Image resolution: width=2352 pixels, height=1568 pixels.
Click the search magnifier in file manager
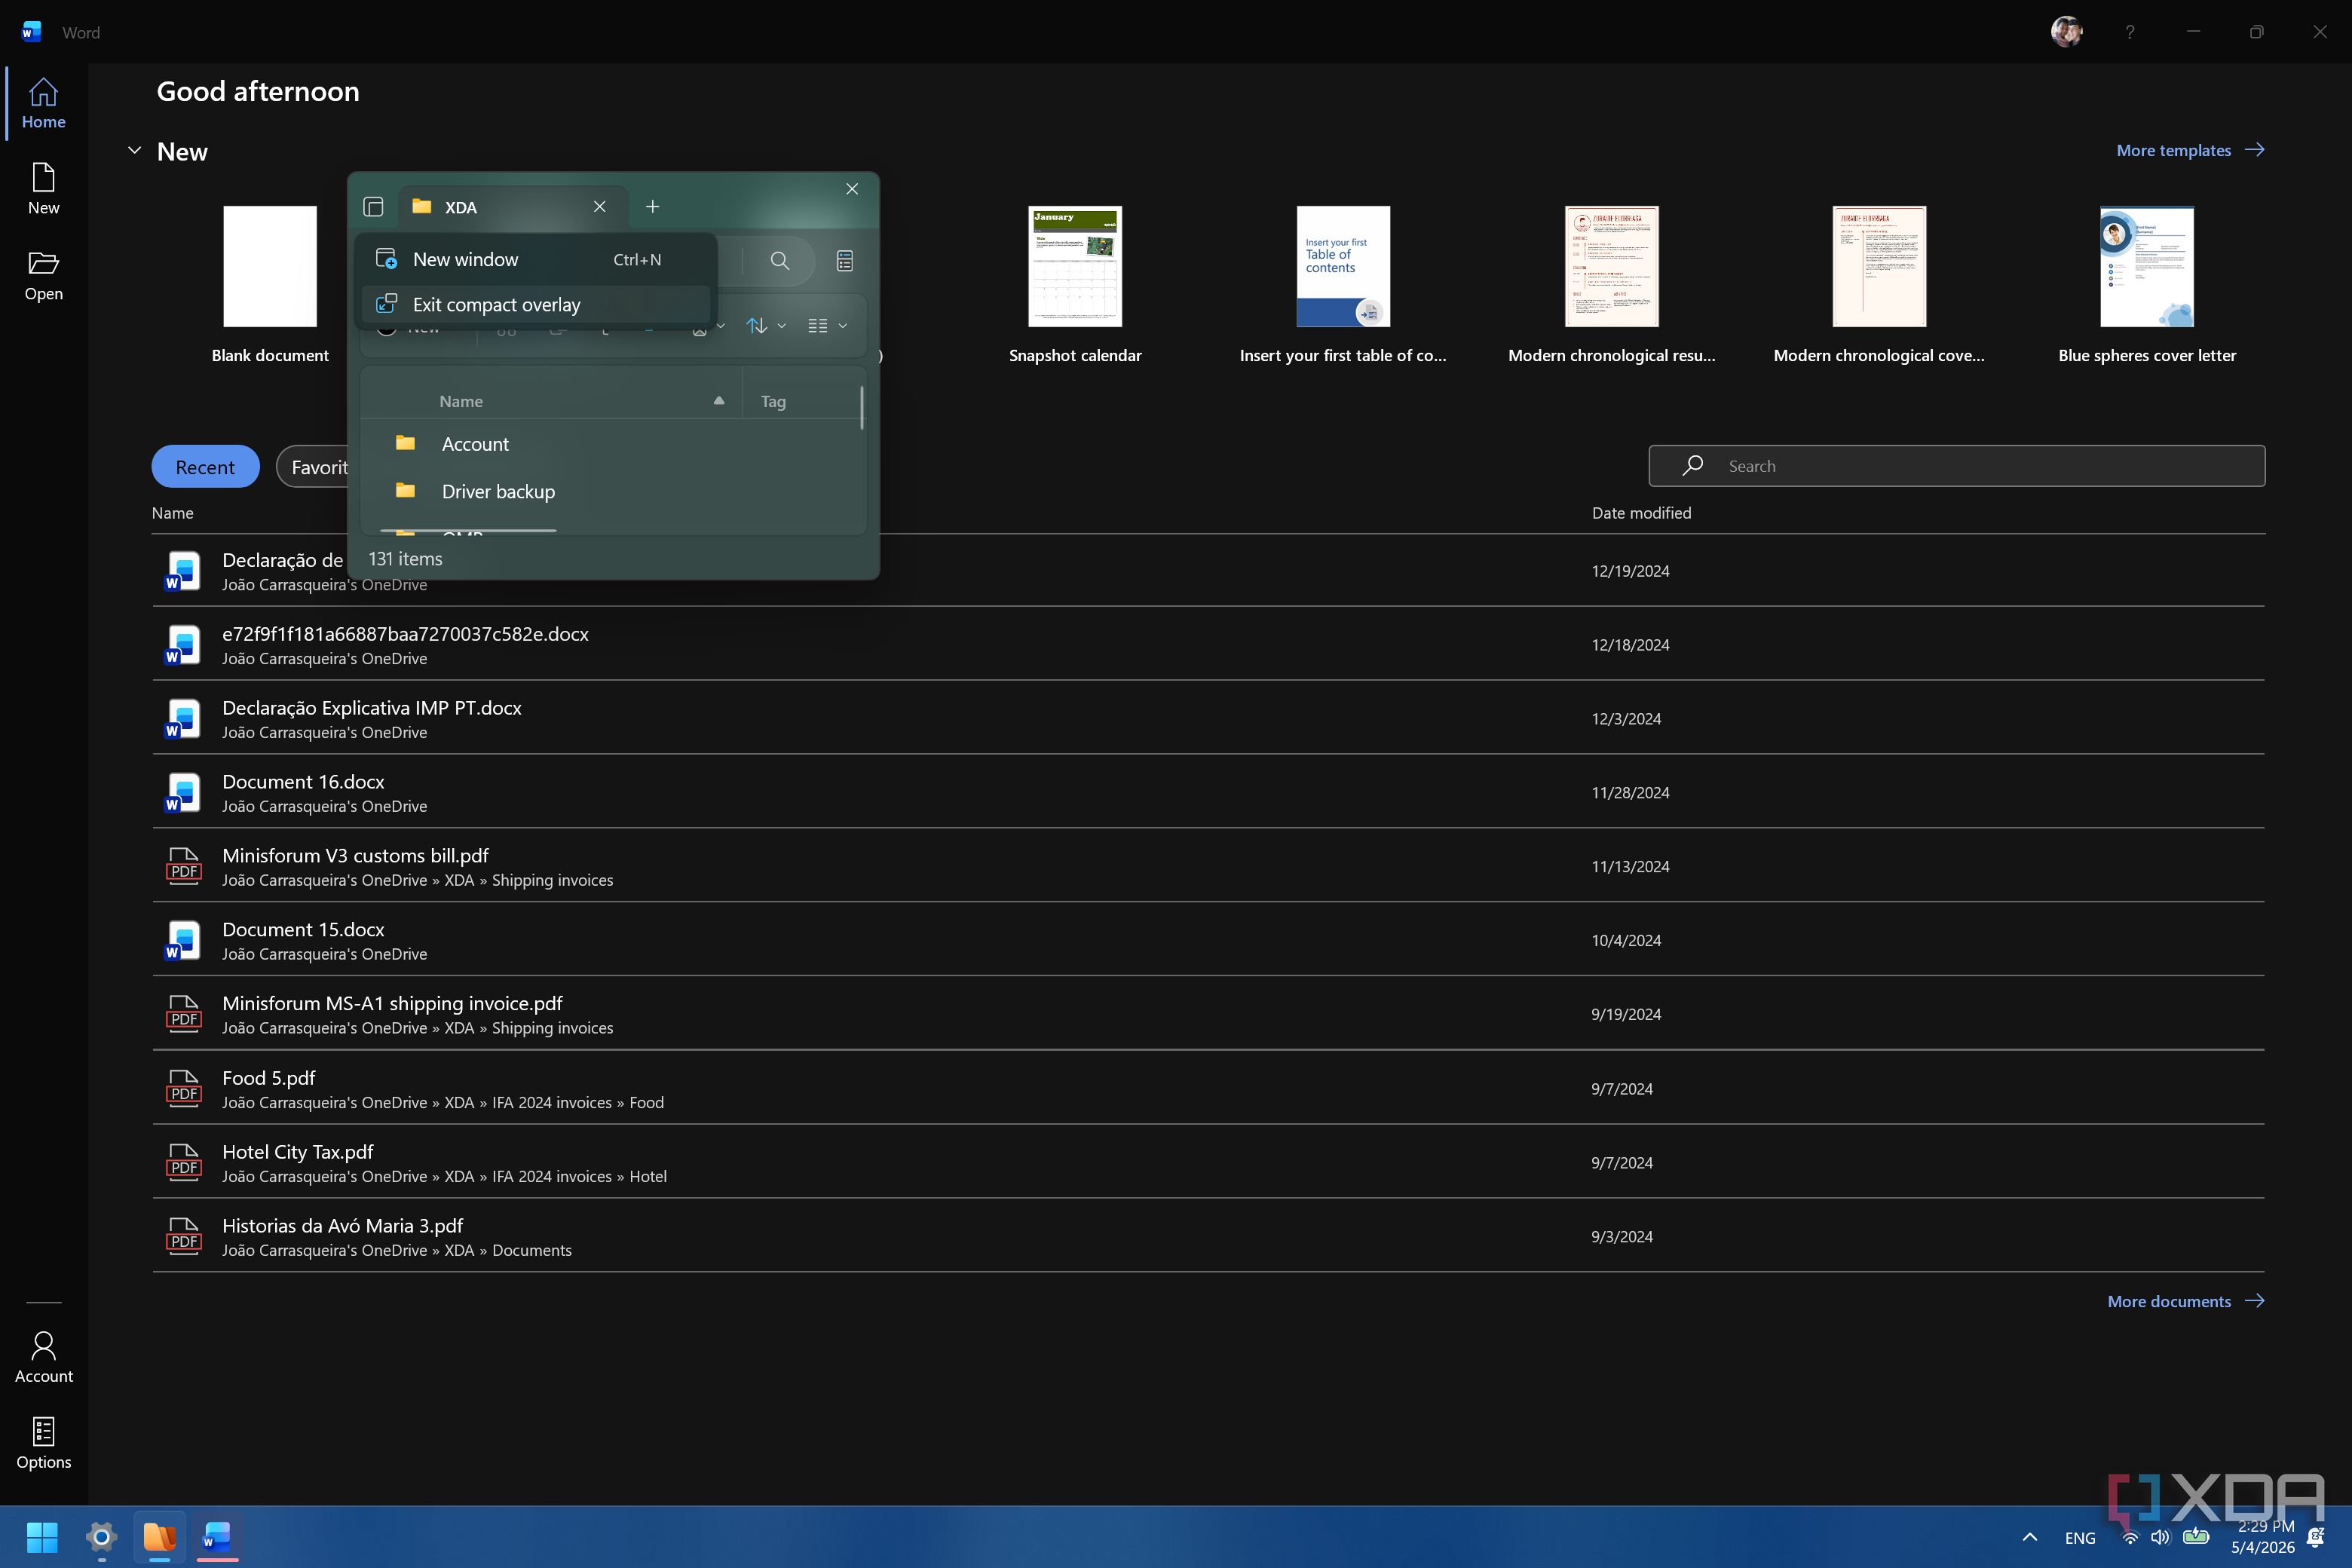tap(779, 261)
